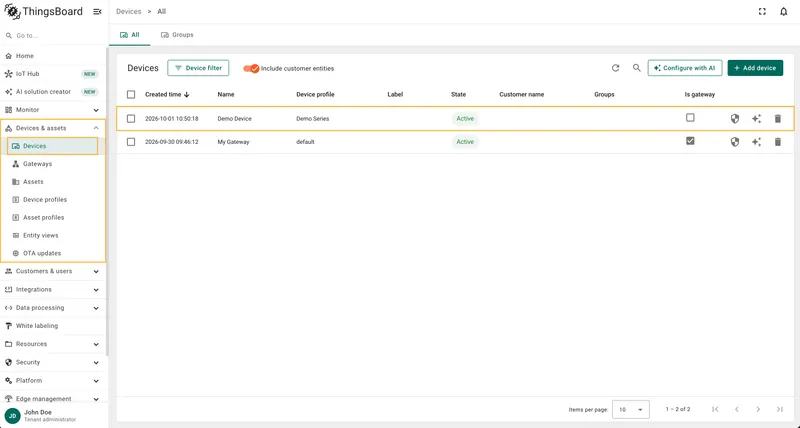
Task: Collapse the sidebar menu icon
Action: (x=97, y=11)
